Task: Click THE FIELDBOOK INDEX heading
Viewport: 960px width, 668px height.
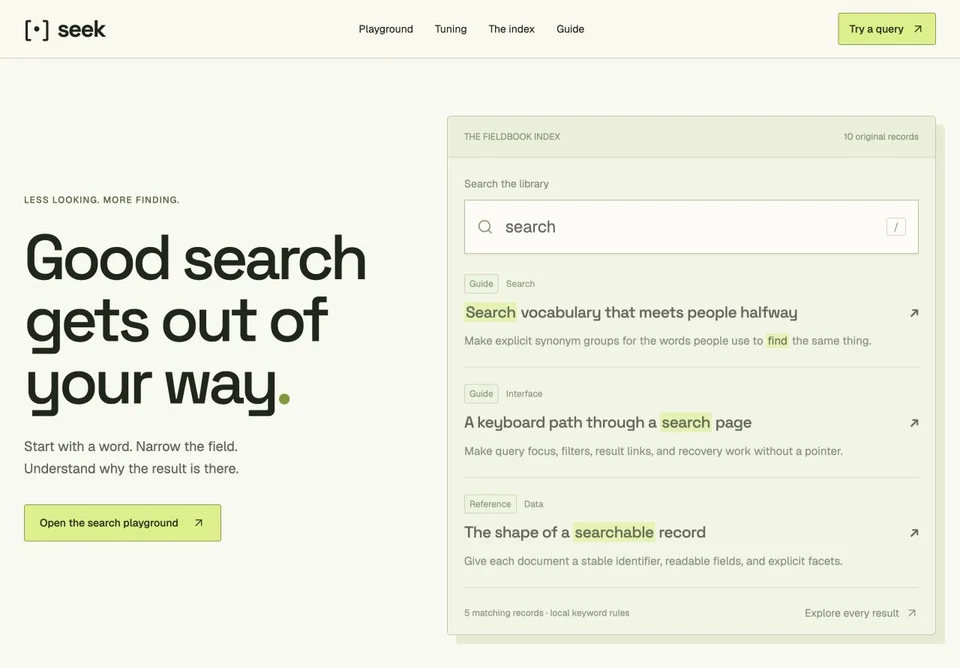Action: 512,137
